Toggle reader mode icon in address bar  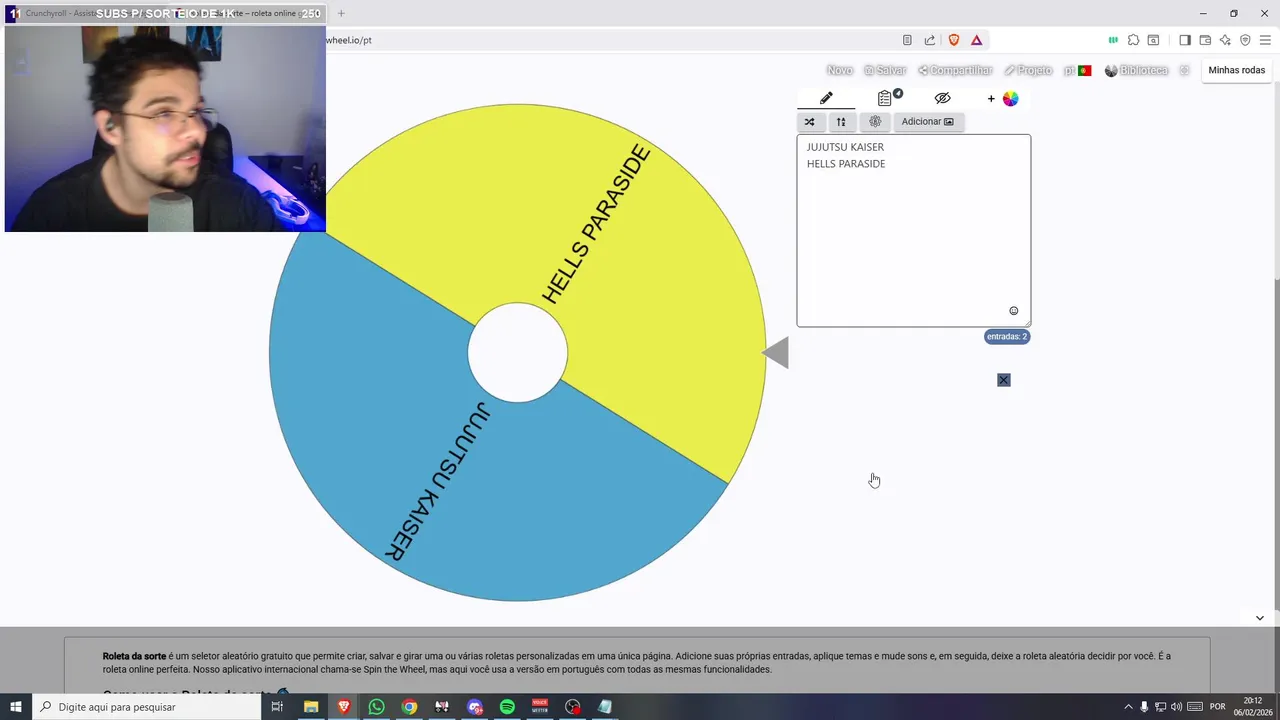907,40
